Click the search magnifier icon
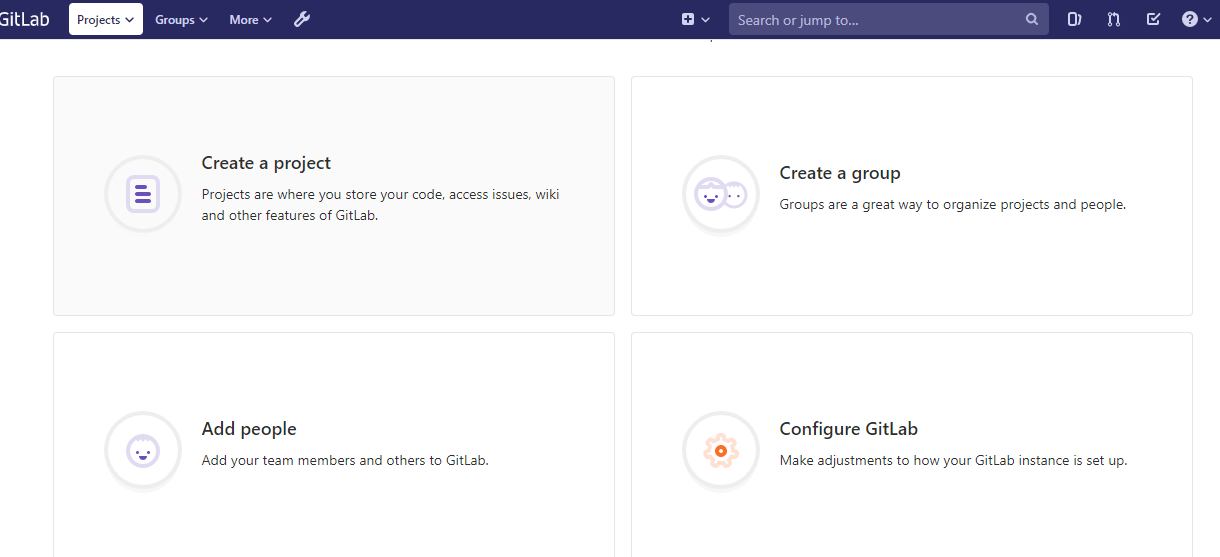 (1032, 19)
